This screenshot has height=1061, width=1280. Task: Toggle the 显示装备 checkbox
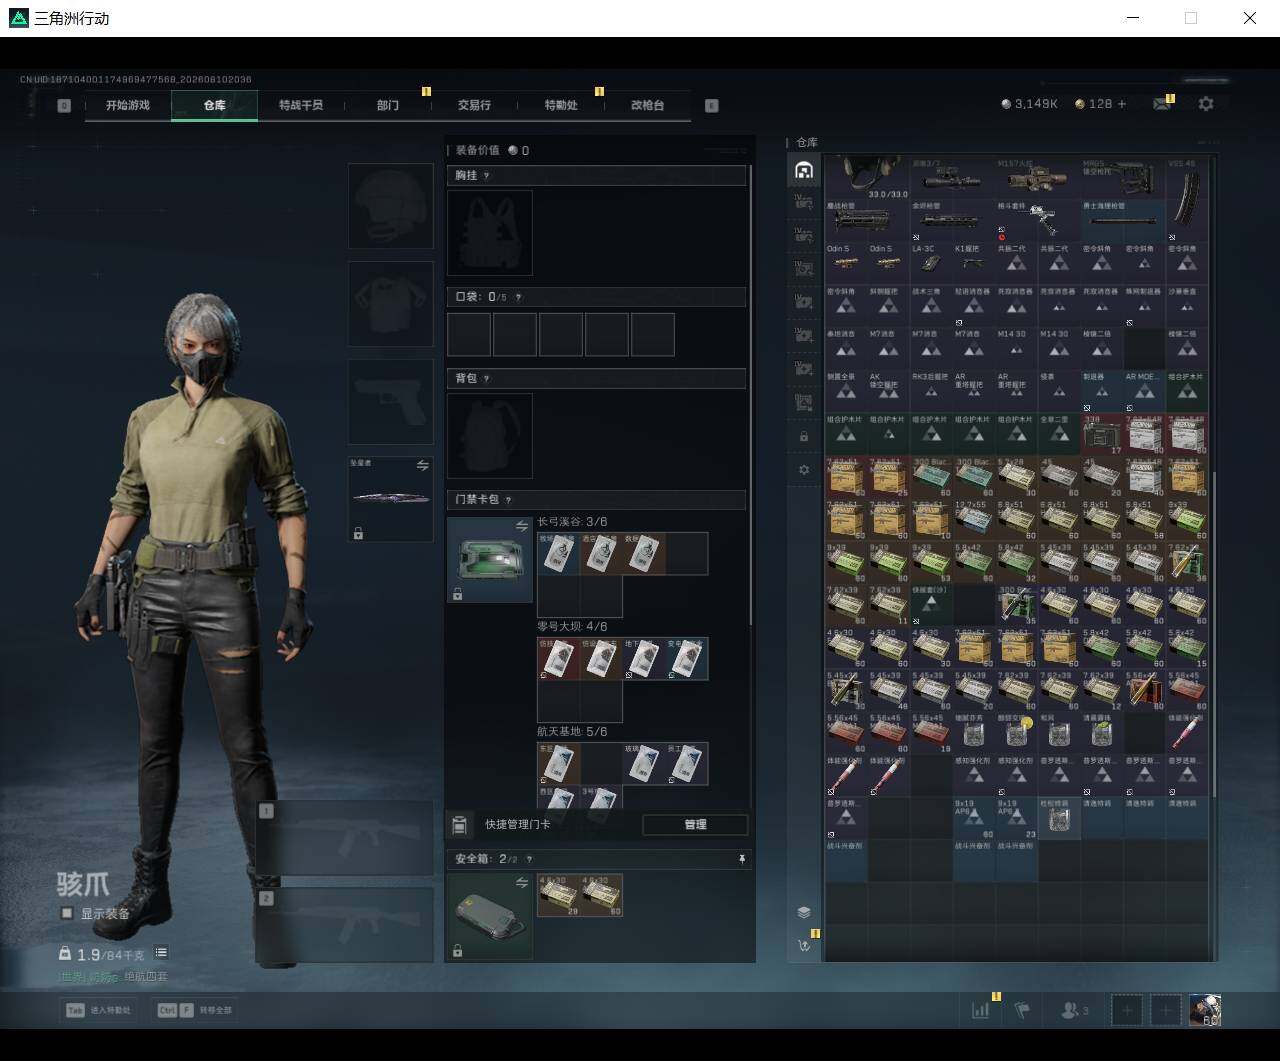(x=67, y=913)
